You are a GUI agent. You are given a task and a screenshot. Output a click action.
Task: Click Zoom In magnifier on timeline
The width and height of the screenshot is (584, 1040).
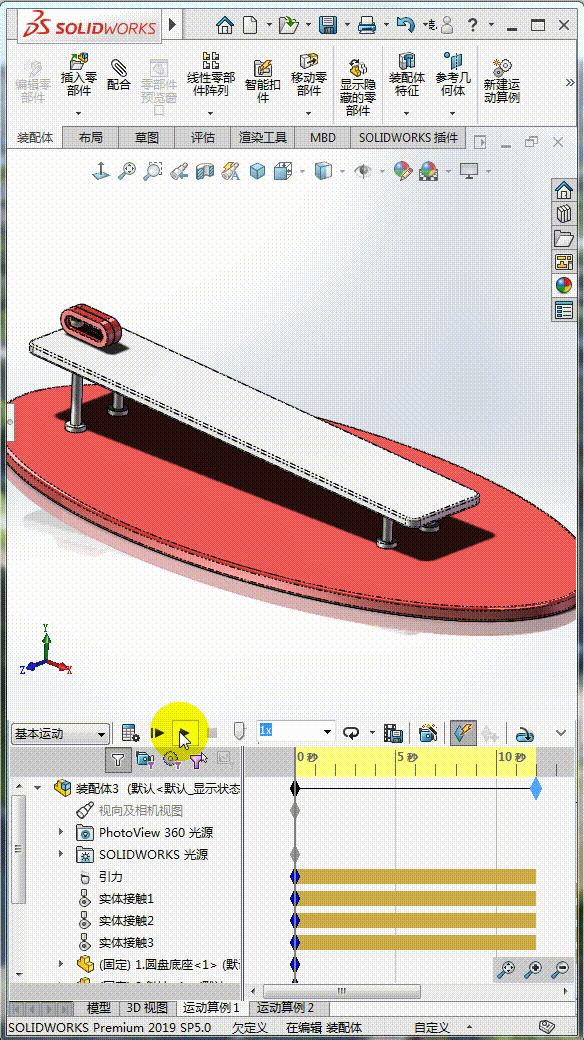click(x=534, y=970)
